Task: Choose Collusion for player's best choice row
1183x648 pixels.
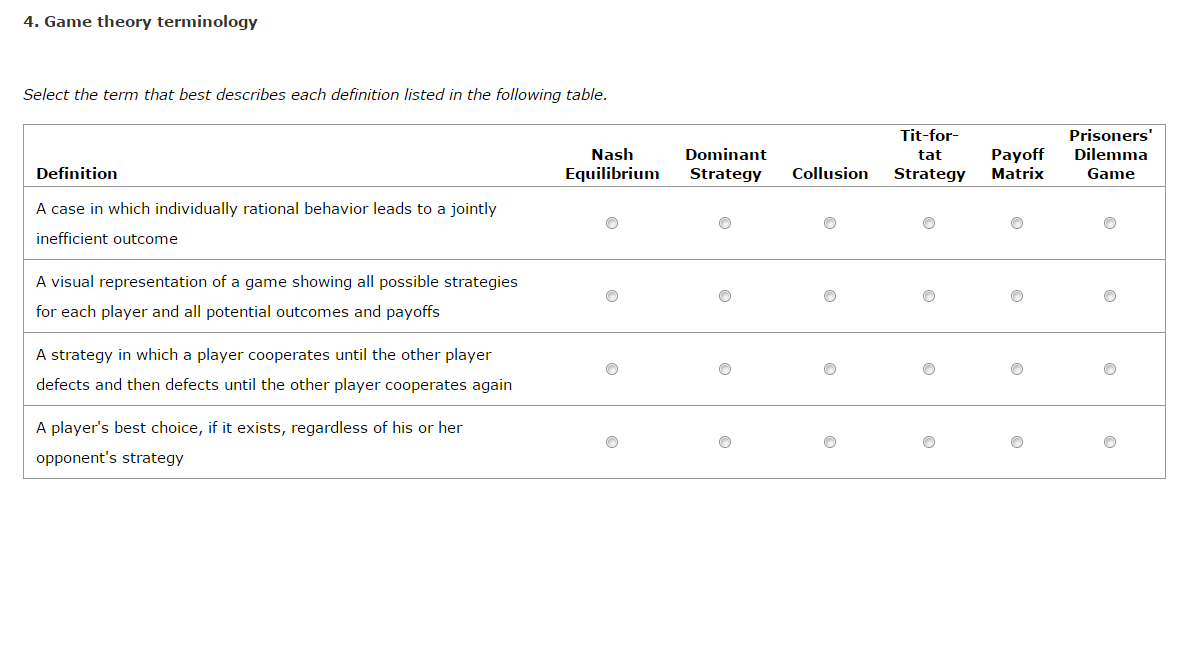Action: (830, 442)
